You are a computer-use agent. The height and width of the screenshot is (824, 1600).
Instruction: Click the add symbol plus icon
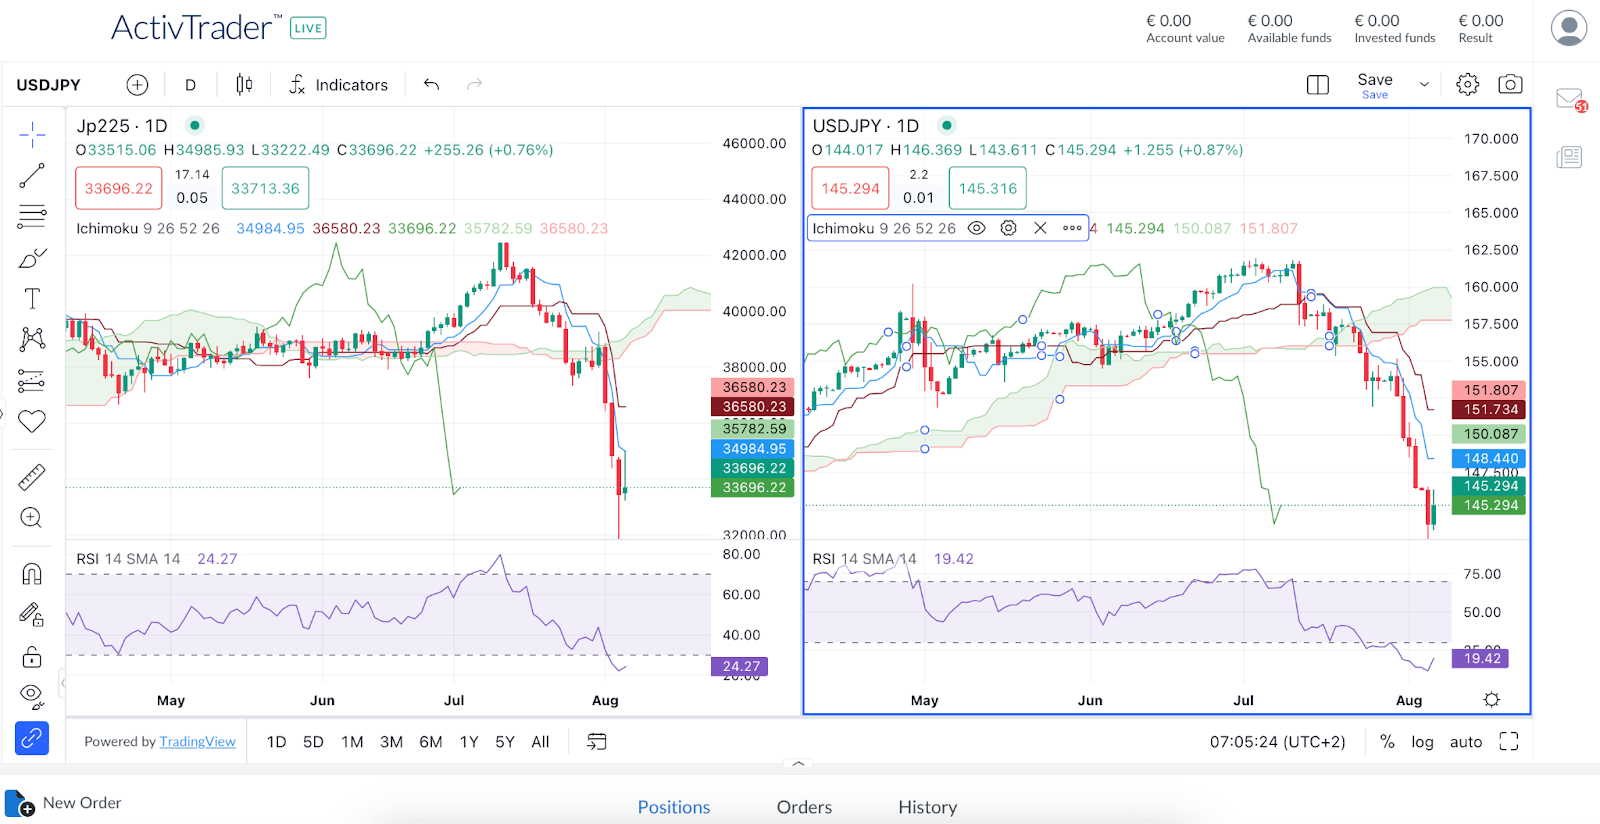point(137,85)
